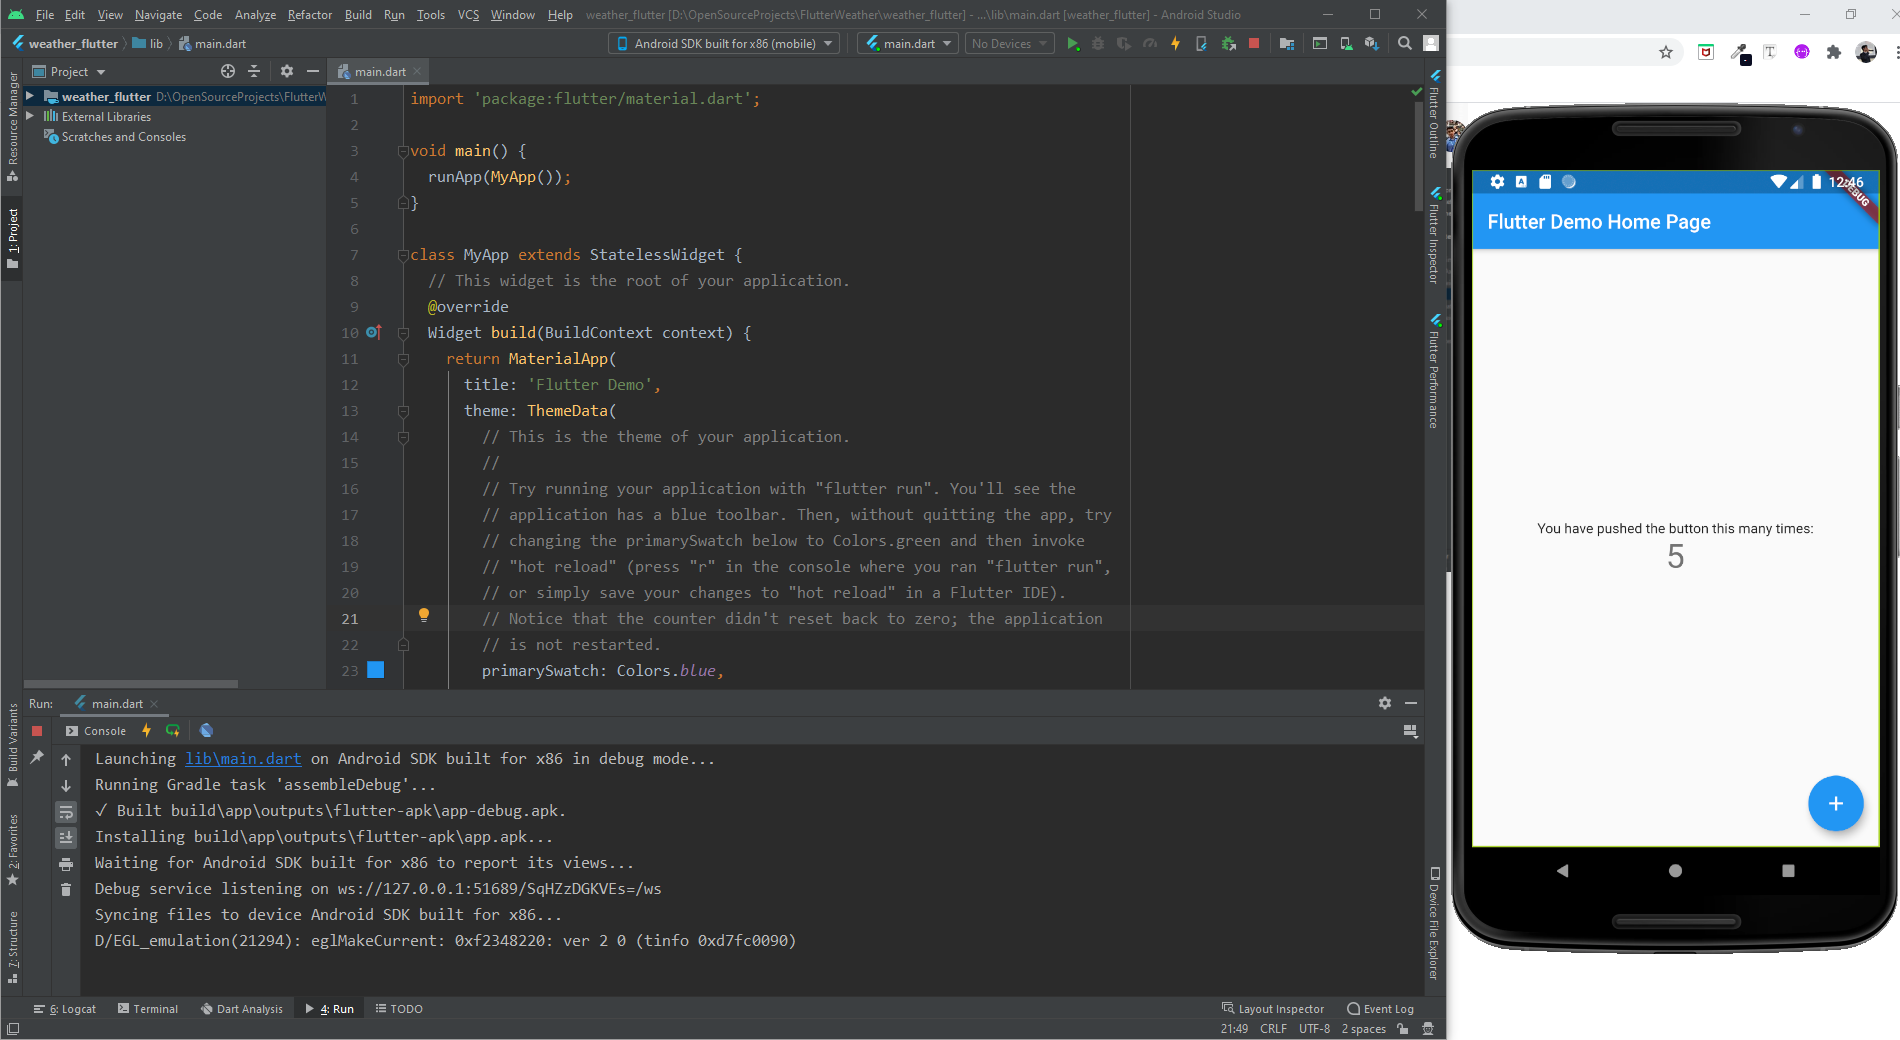Open the Android SDK device selector dropdown
The height and width of the screenshot is (1040, 1900).
724,44
